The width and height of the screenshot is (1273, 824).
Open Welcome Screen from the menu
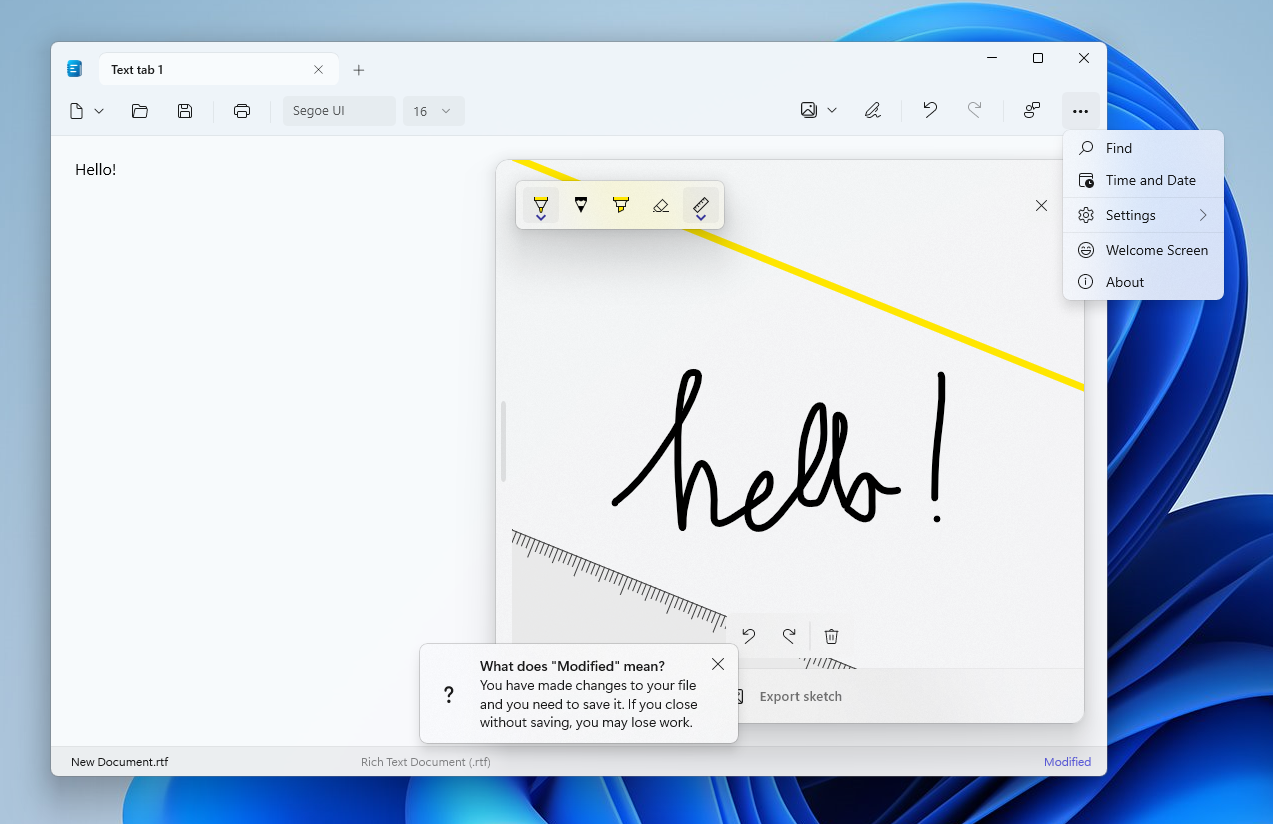tap(1143, 250)
